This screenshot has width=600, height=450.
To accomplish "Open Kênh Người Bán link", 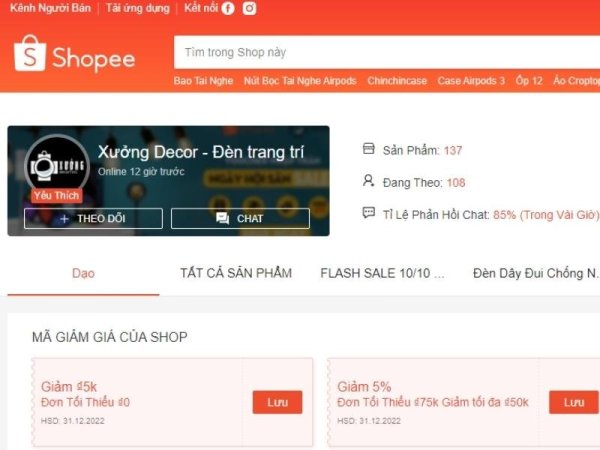I will point(50,8).
